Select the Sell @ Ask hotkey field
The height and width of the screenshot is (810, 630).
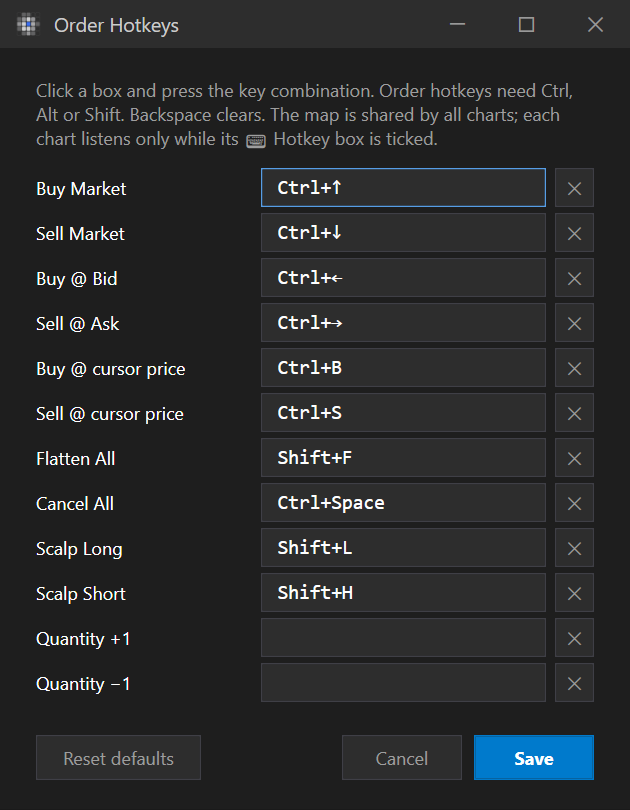[403, 322]
